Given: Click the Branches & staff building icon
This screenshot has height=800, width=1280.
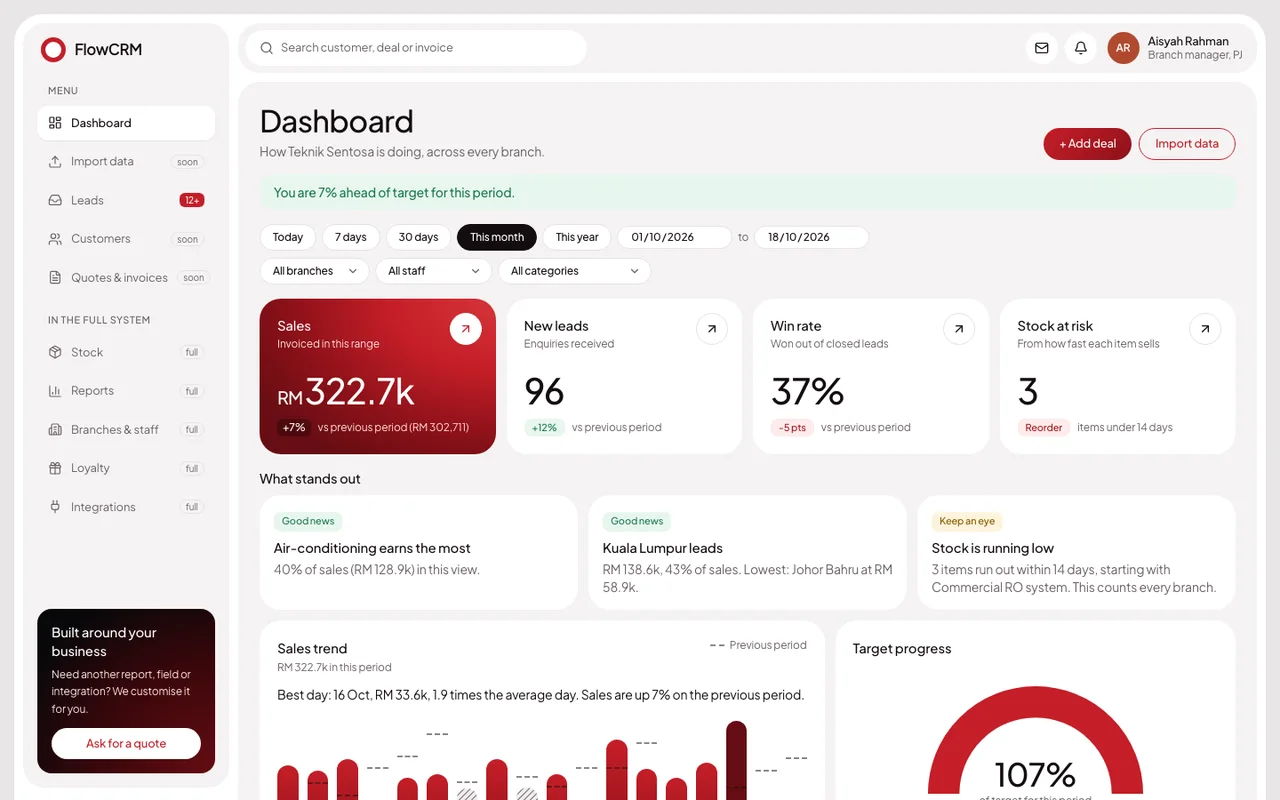Looking at the screenshot, I should (x=55, y=430).
